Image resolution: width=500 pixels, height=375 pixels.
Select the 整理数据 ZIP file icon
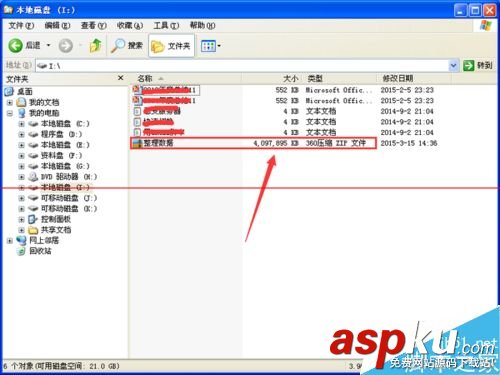(x=137, y=143)
